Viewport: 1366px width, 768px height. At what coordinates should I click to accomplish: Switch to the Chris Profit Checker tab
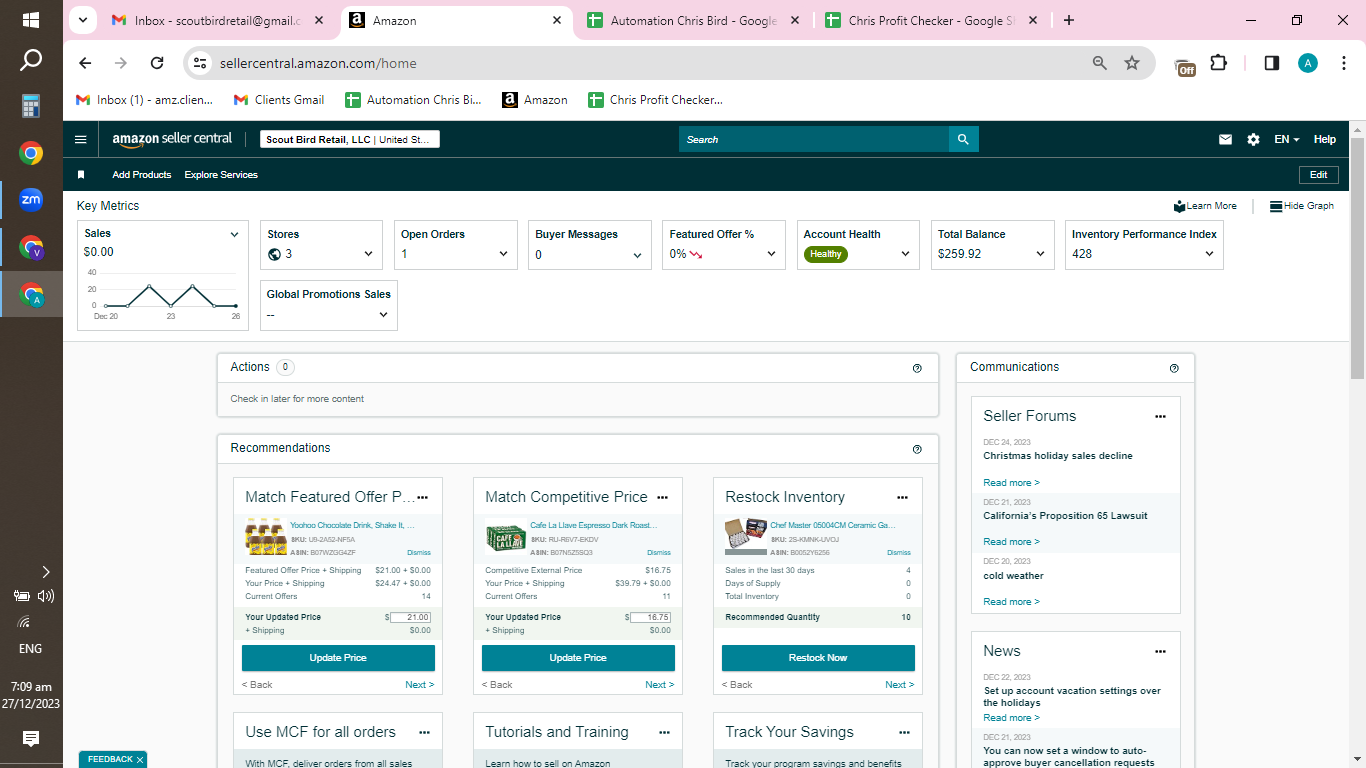(932, 20)
